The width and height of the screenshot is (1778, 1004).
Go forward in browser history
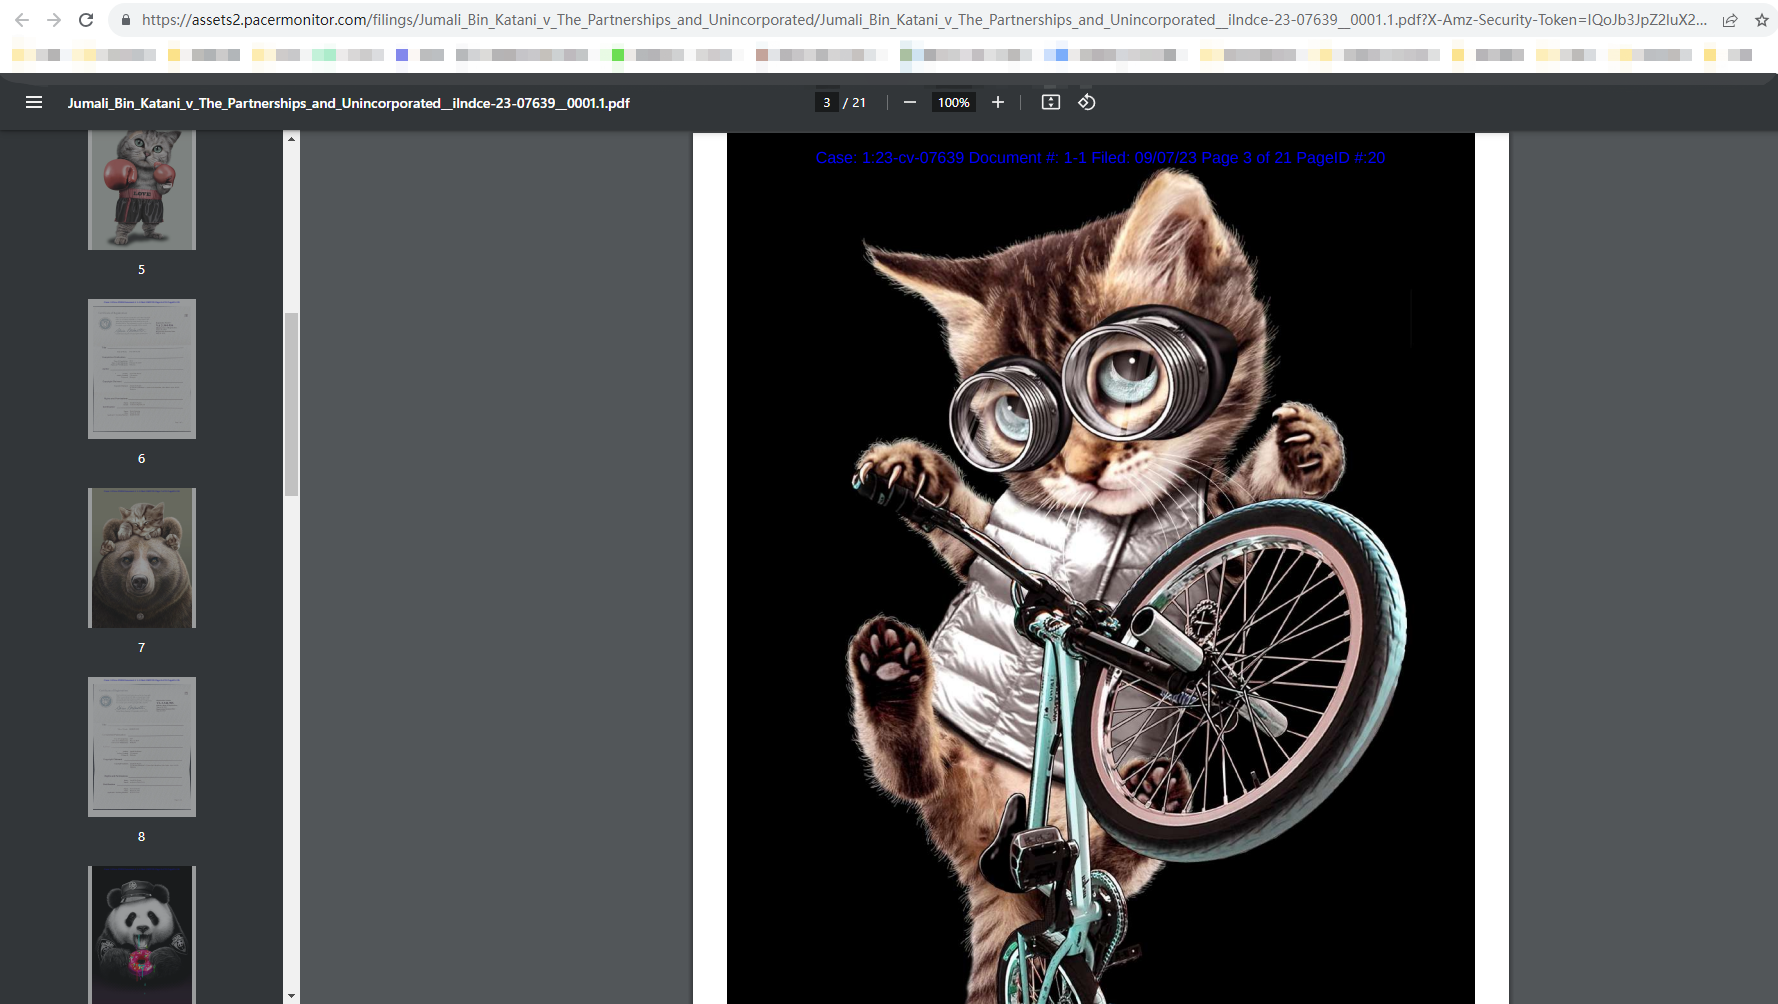[x=54, y=20]
